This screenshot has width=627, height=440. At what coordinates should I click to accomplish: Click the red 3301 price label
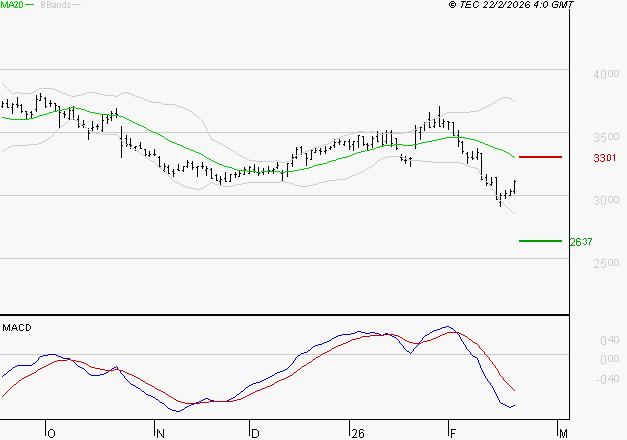pyautogui.click(x=604, y=158)
